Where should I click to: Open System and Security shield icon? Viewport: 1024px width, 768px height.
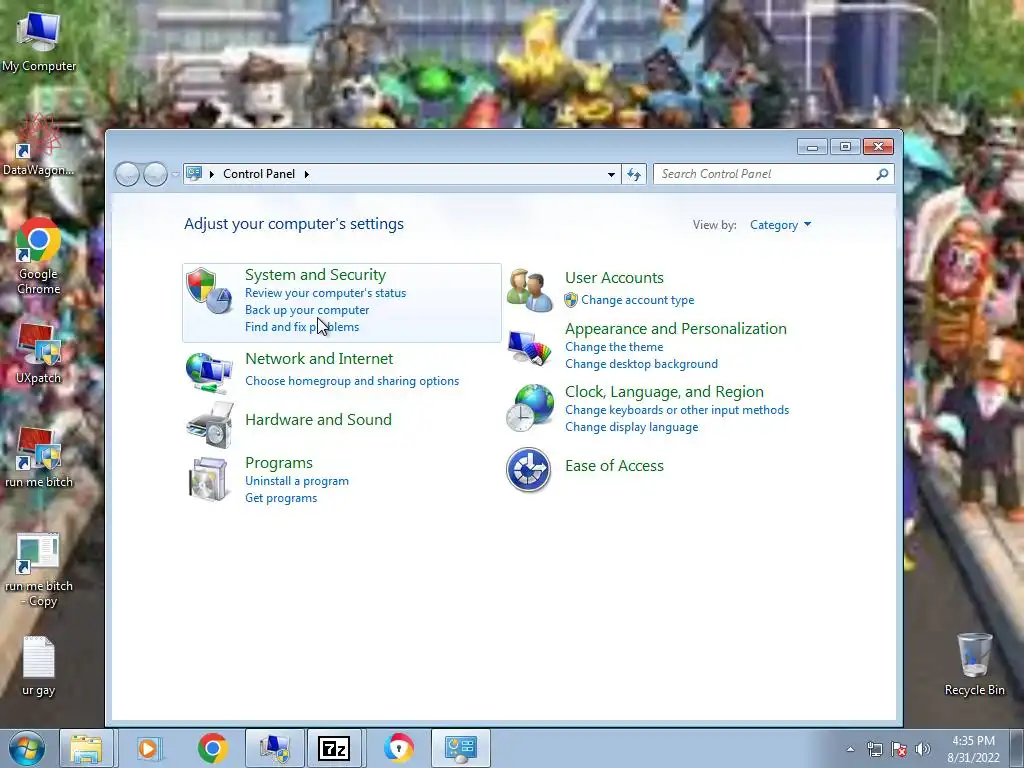click(209, 291)
